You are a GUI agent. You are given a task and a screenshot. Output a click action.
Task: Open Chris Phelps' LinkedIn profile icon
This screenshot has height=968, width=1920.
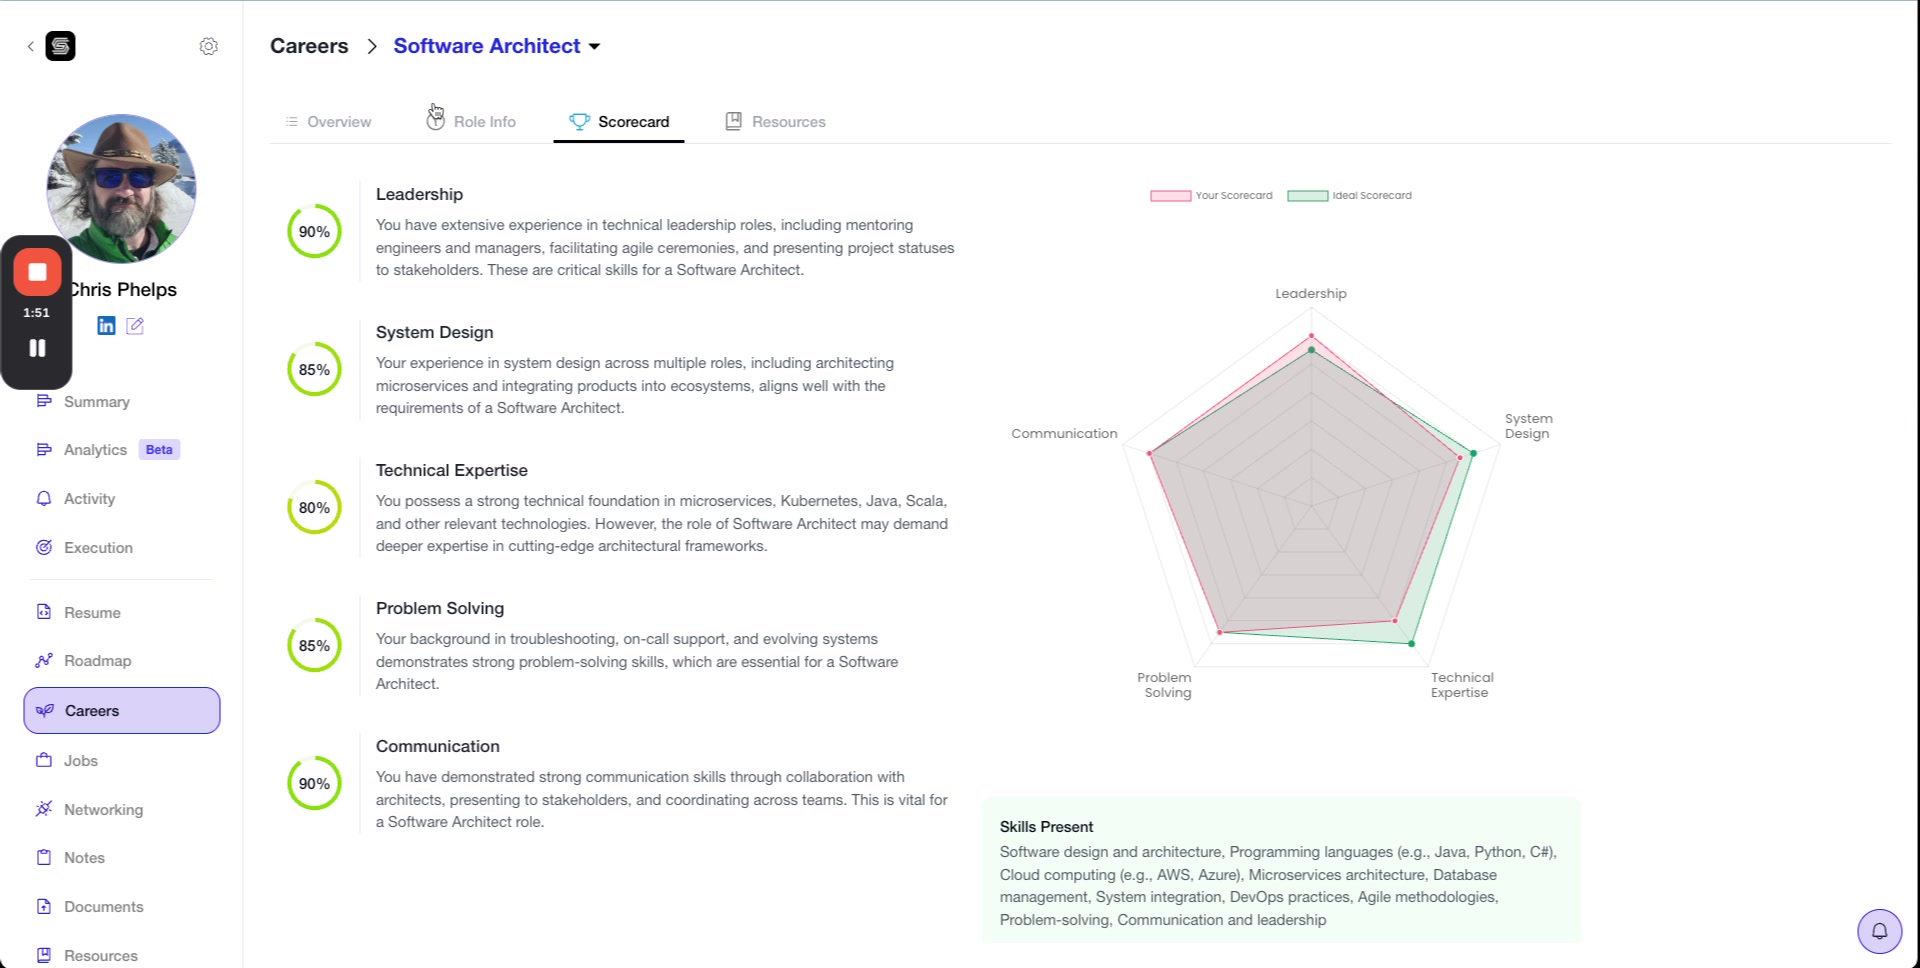pos(106,325)
